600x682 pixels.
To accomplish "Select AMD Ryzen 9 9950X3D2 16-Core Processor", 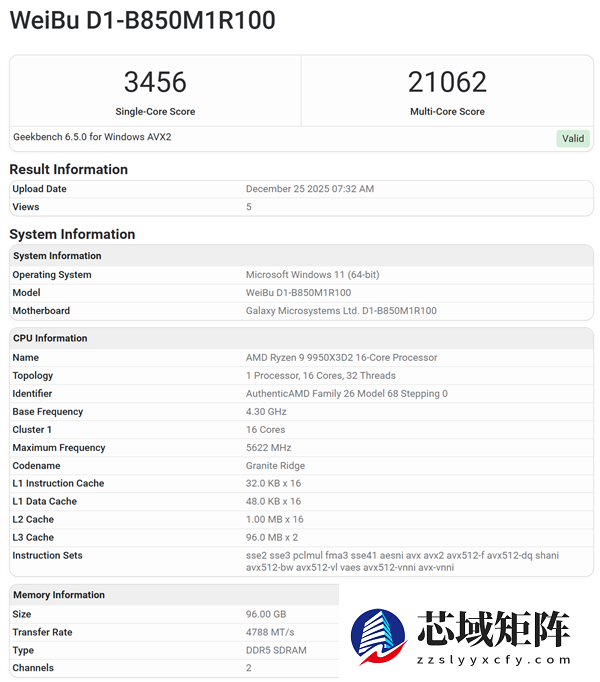I will tap(342, 358).
